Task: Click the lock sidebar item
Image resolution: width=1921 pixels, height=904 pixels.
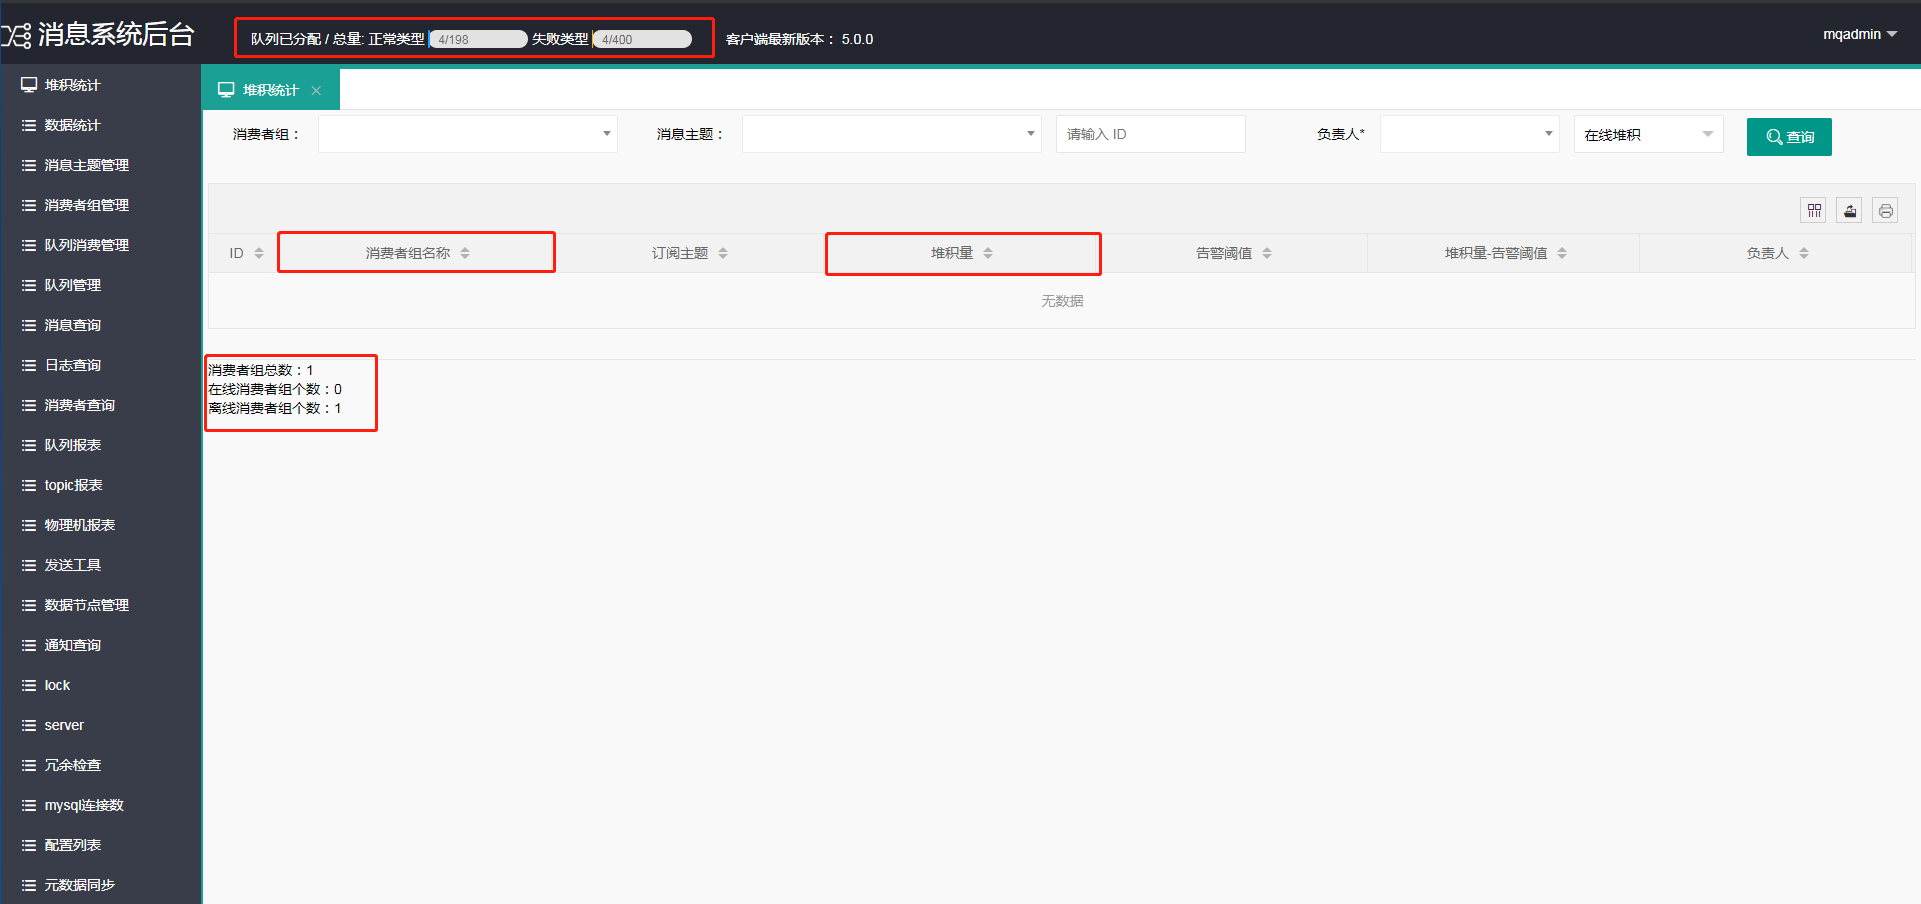Action: click(x=100, y=685)
